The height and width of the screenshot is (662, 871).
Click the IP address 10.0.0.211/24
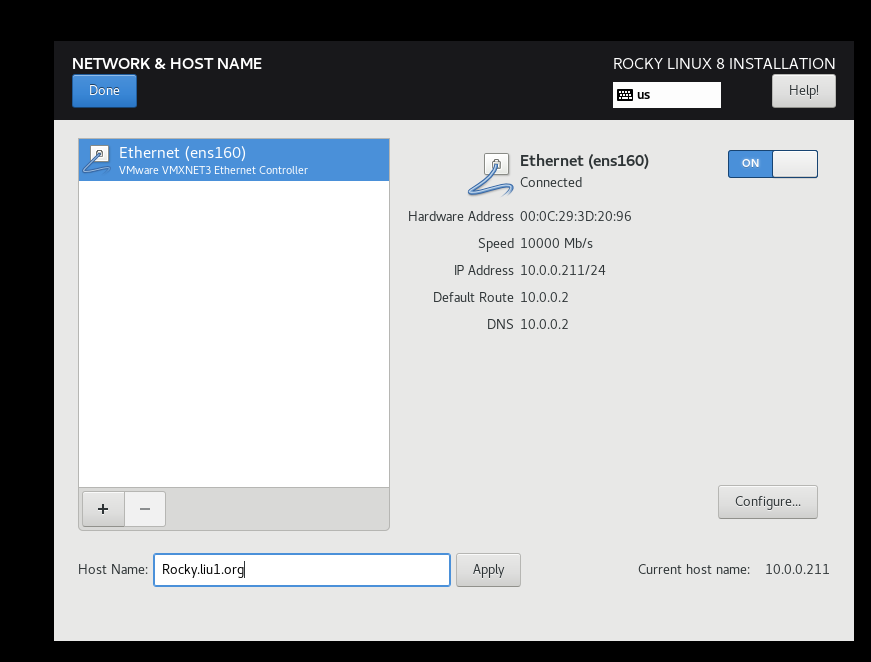[x=563, y=270]
